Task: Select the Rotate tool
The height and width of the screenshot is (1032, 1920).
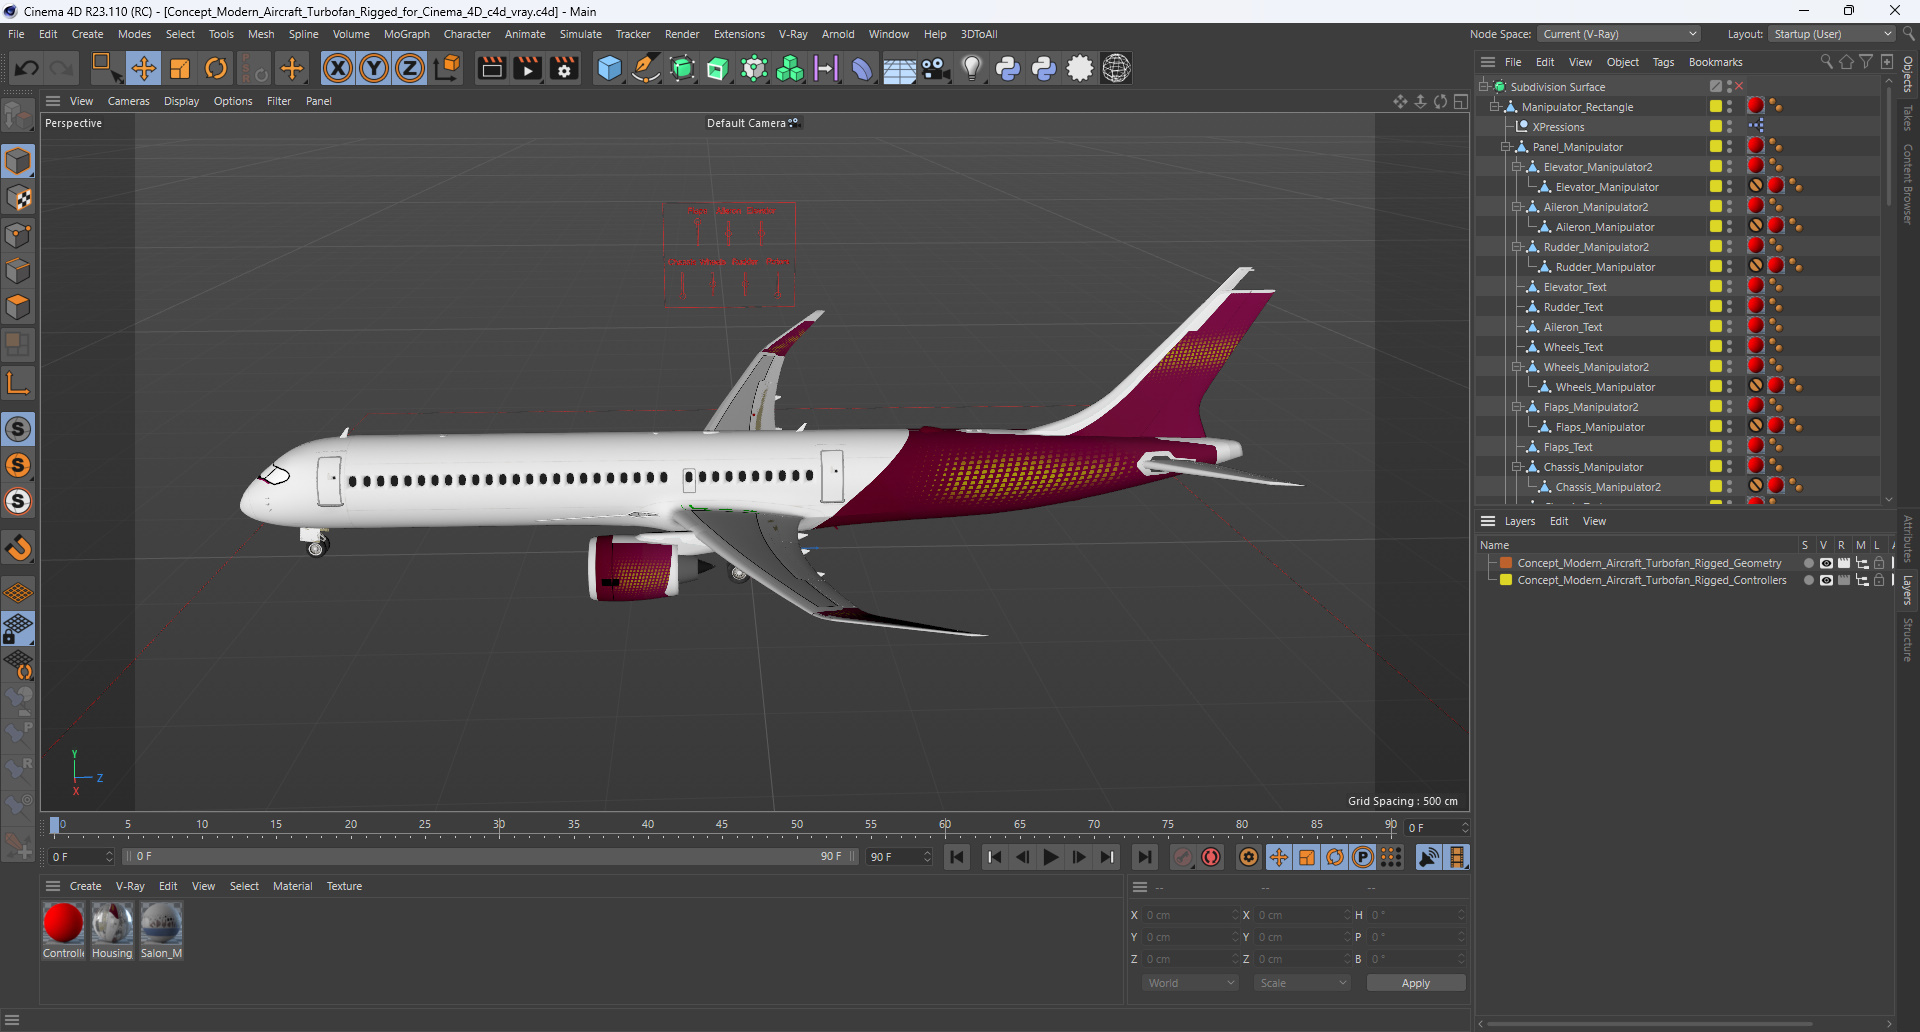Action: (216, 68)
